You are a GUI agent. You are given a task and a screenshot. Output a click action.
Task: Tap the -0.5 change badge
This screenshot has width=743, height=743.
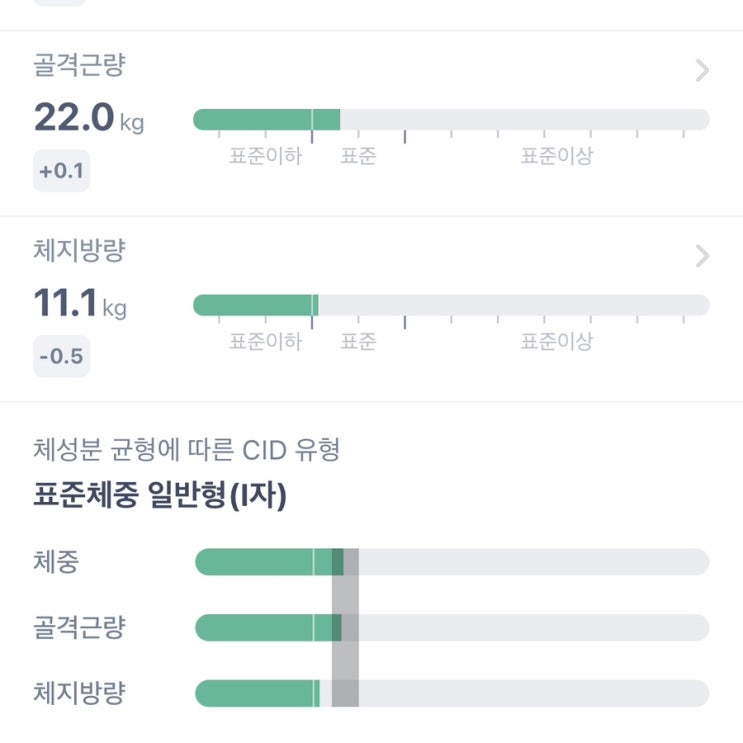pos(61,356)
